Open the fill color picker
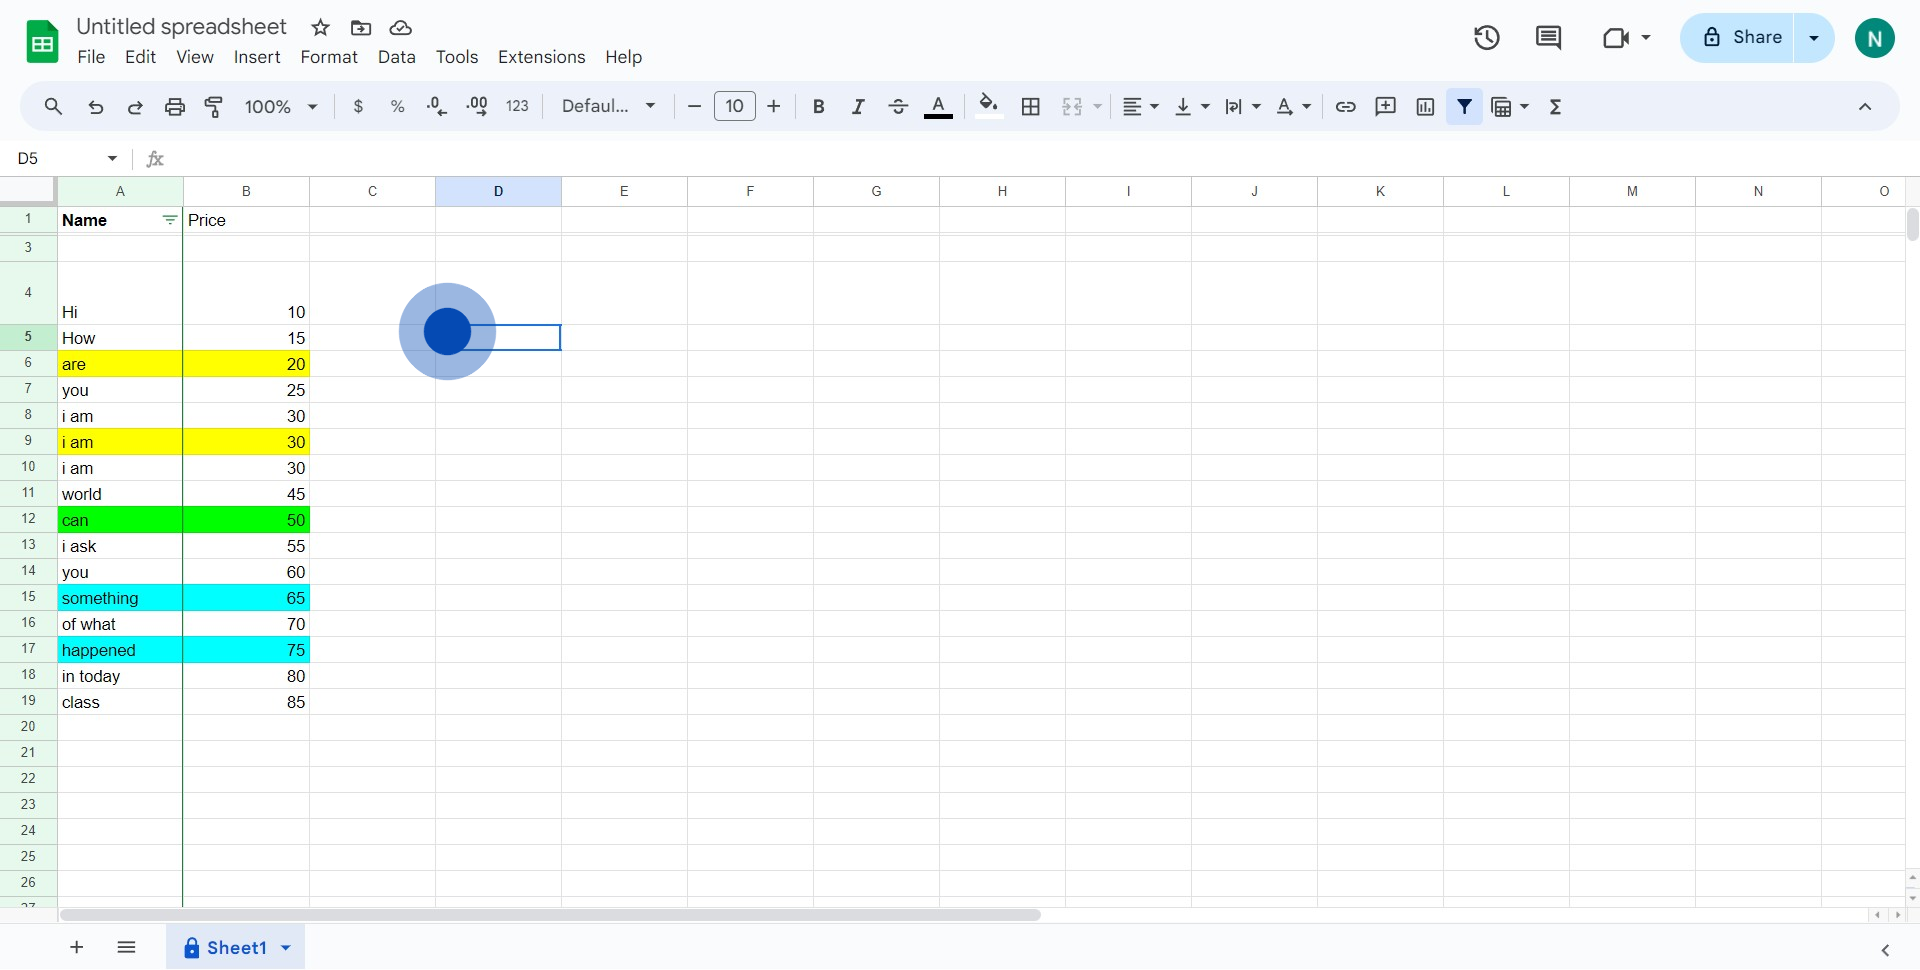The height and width of the screenshot is (970, 1920). (x=988, y=107)
